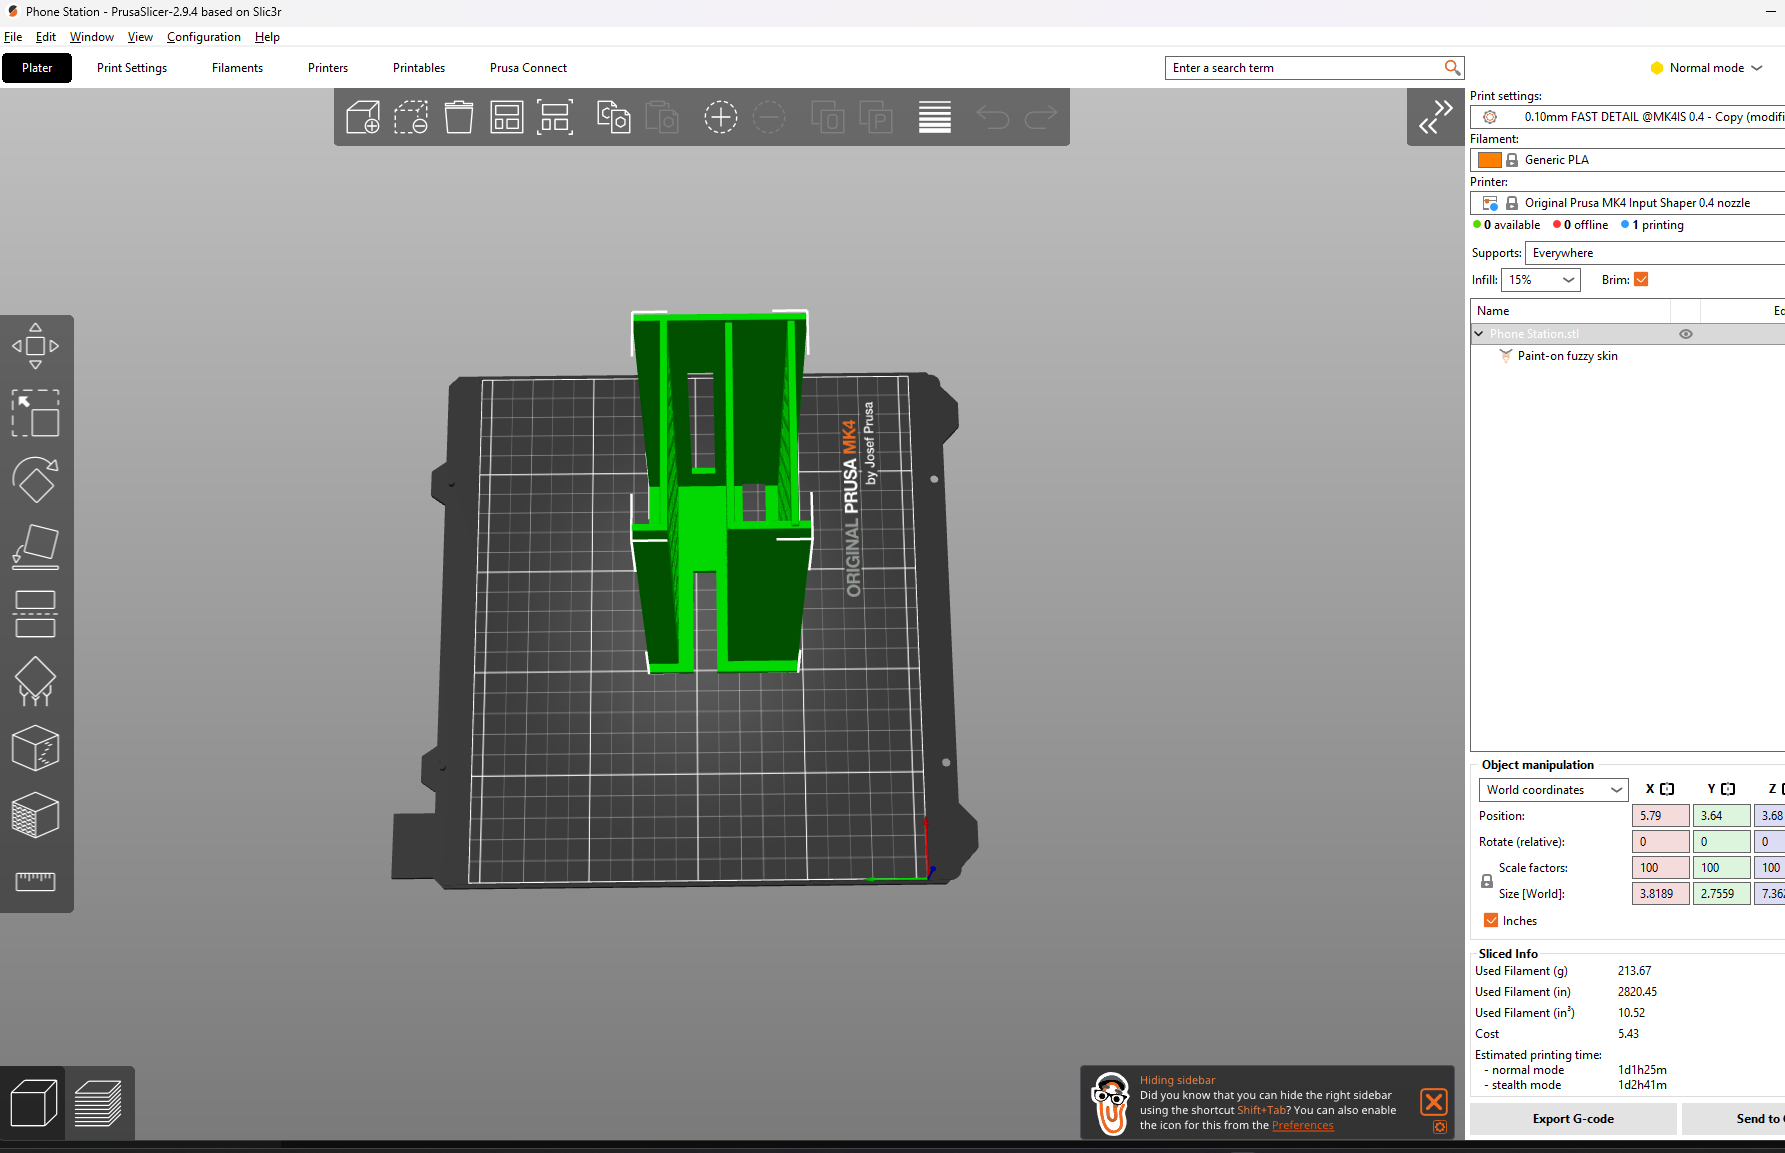The width and height of the screenshot is (1785, 1153).
Task: Hide Phone Station.stl with eye icon
Action: click(x=1686, y=334)
